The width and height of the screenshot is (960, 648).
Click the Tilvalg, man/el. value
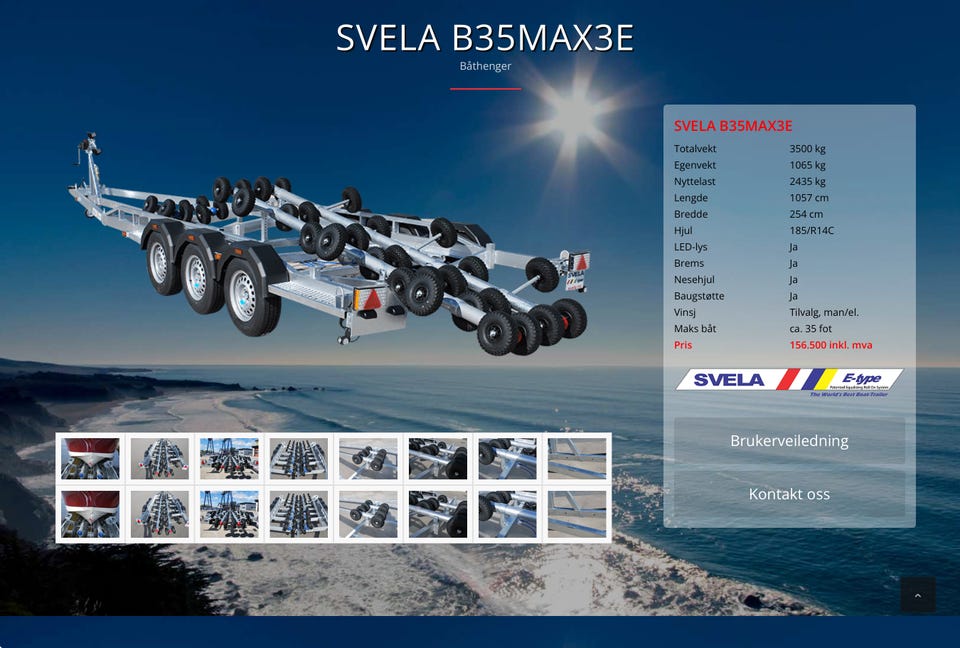click(x=824, y=312)
